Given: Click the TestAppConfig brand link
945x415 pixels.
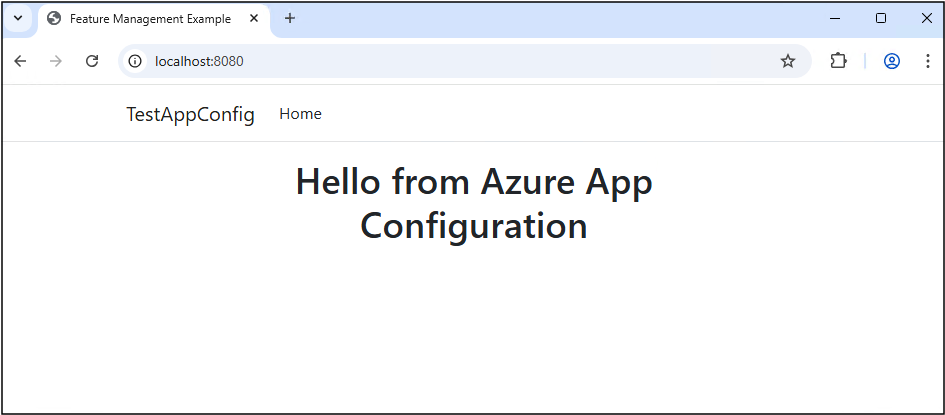Looking at the screenshot, I should tap(190, 115).
